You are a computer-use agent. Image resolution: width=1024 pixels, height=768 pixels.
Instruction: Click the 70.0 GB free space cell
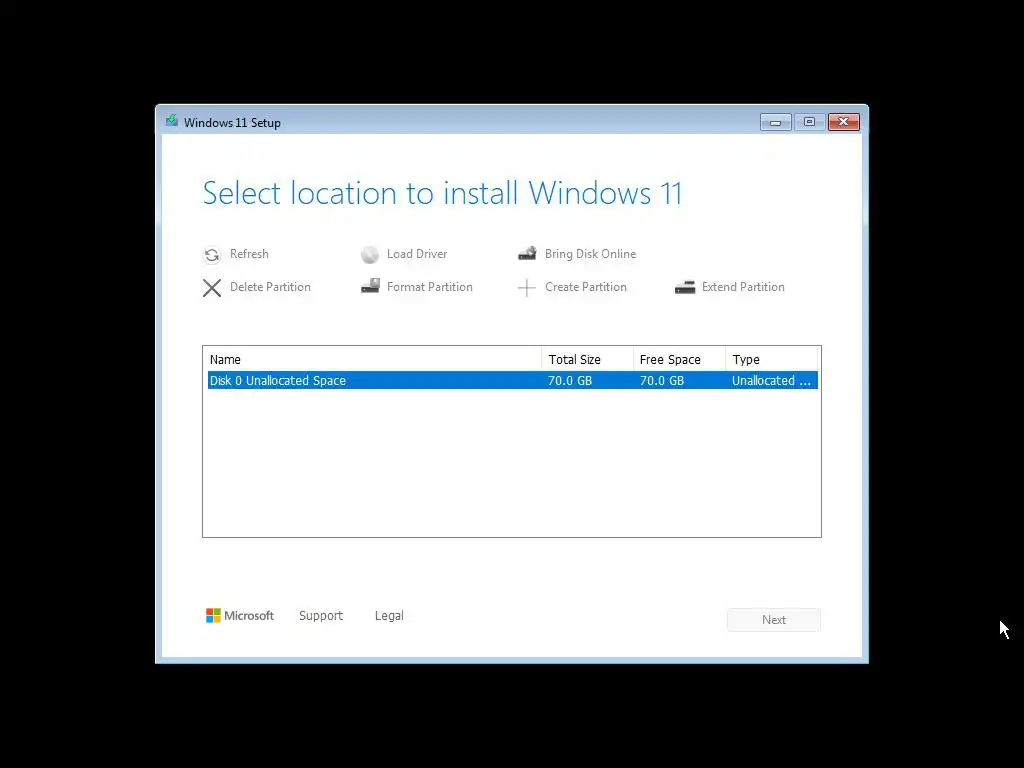(662, 381)
